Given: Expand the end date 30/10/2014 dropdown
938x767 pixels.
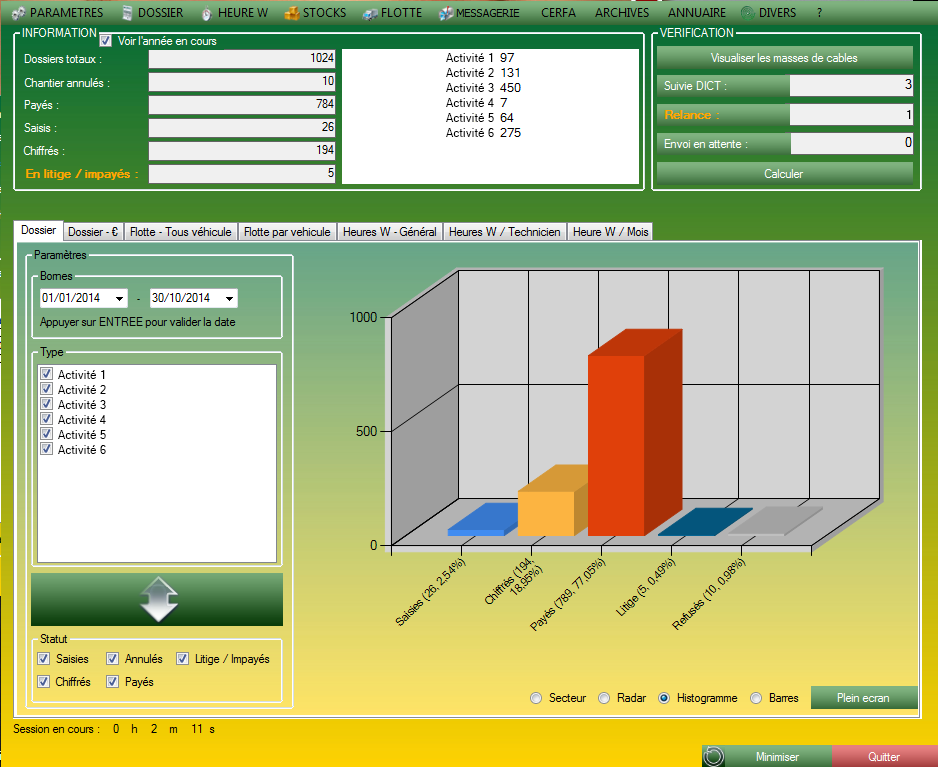Looking at the screenshot, I should tap(229, 298).
